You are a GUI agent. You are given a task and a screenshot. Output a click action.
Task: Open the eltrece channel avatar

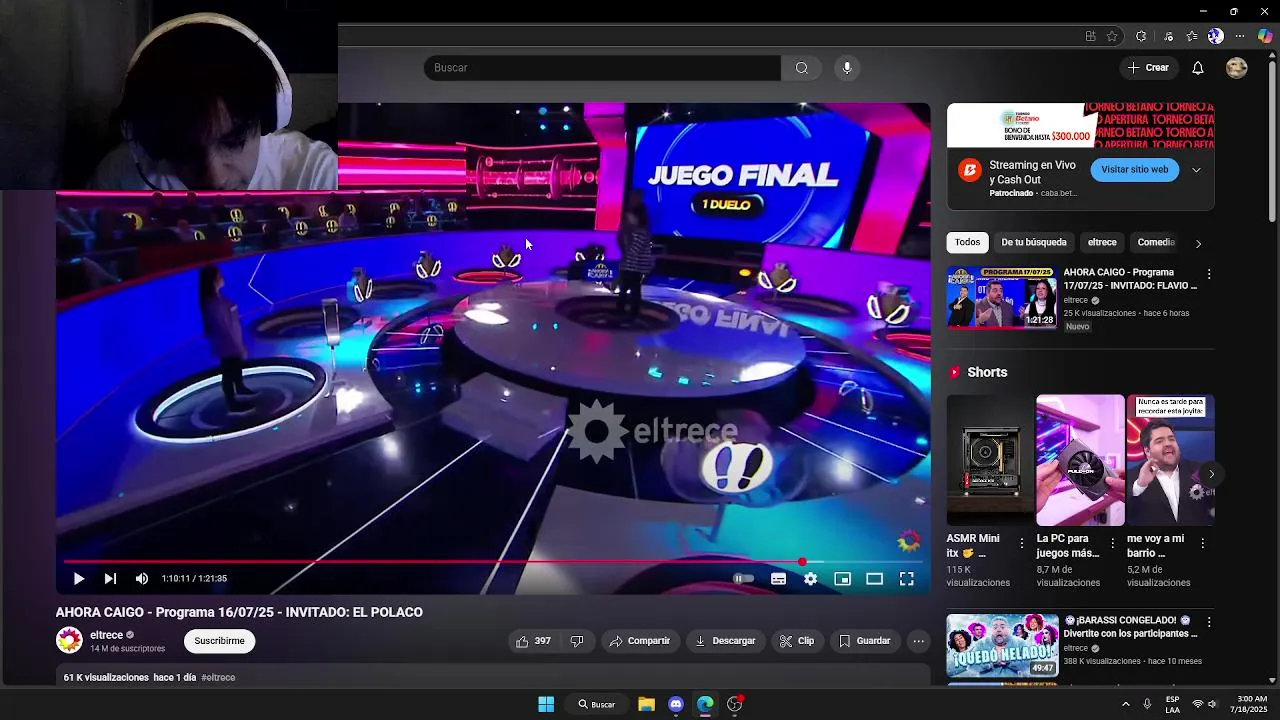click(x=69, y=641)
